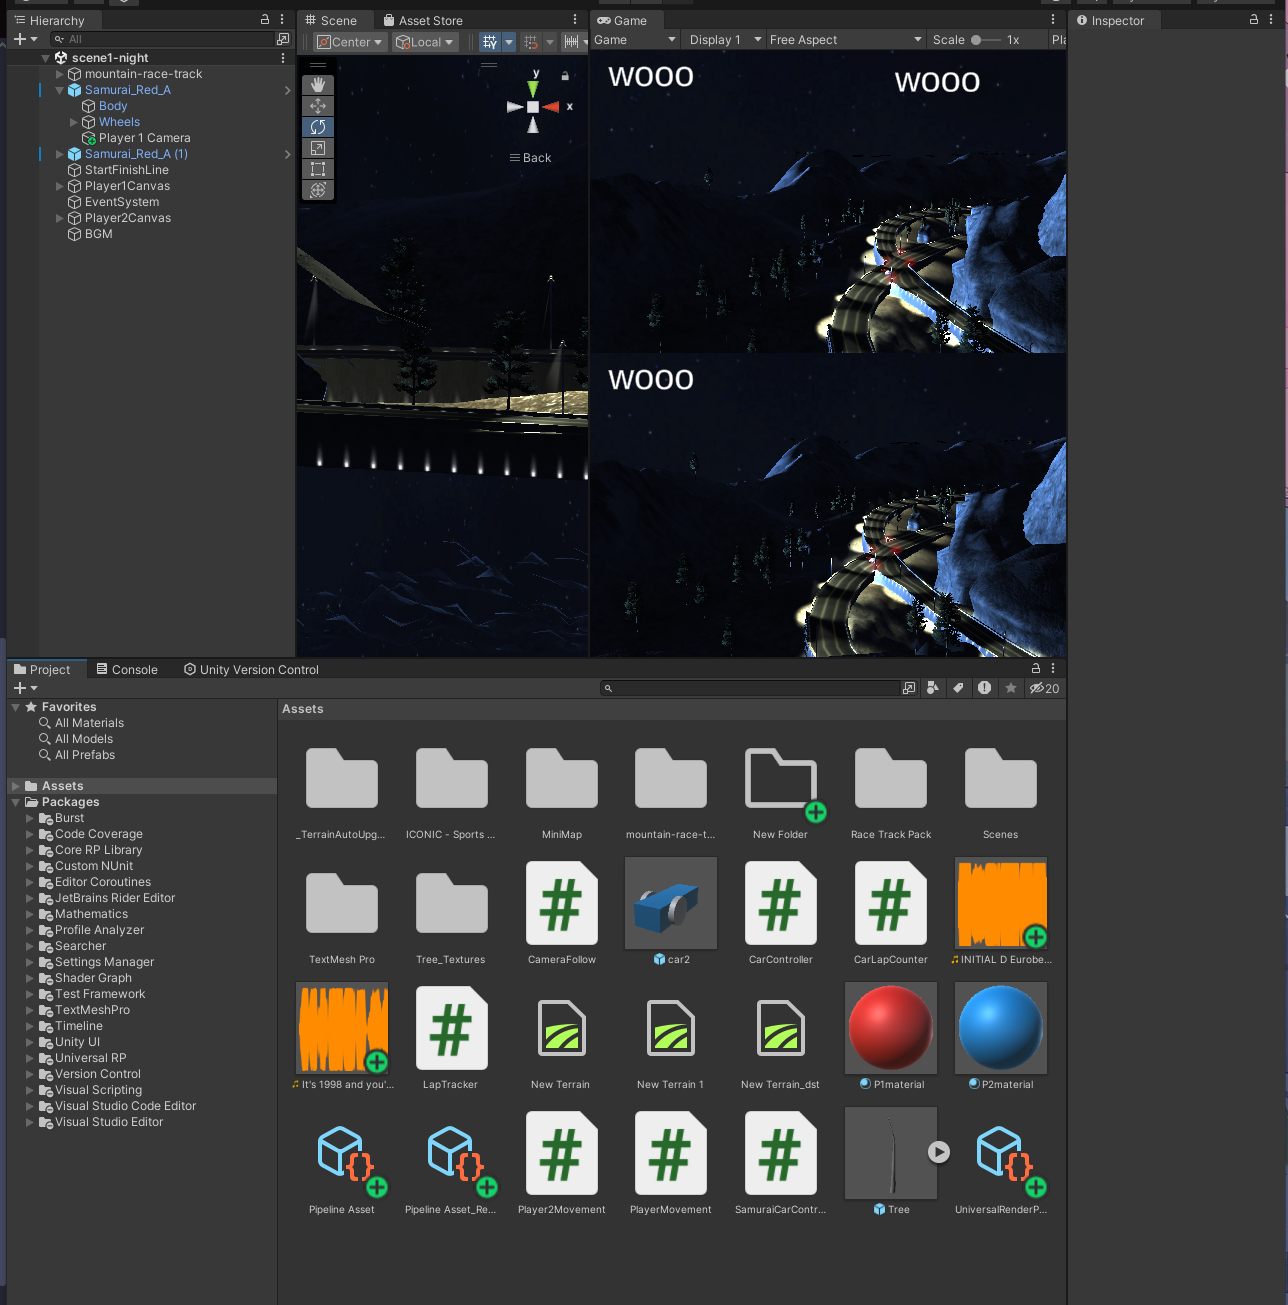Image resolution: width=1288 pixels, height=1305 pixels.
Task: Filter favorites with the star icon
Action: click(x=1011, y=688)
